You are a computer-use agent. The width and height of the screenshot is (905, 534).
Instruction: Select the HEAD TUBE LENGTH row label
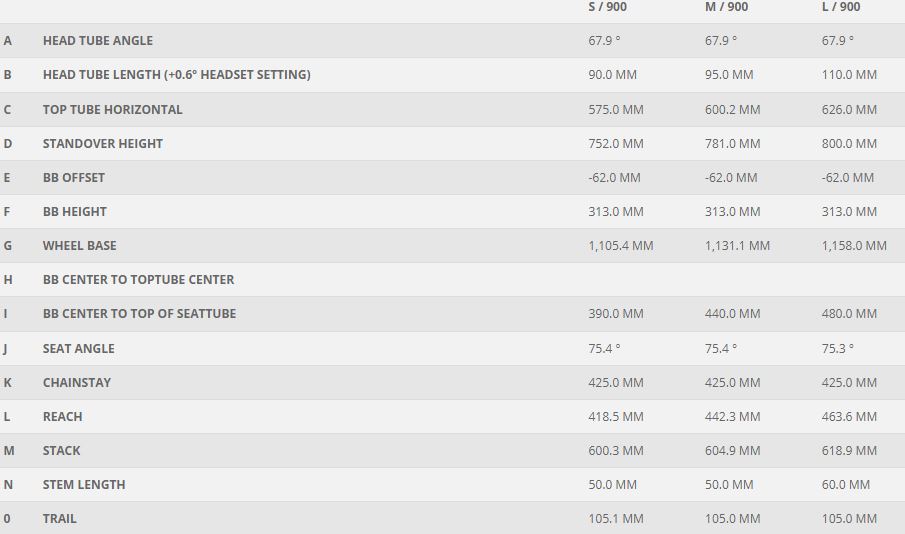(177, 74)
